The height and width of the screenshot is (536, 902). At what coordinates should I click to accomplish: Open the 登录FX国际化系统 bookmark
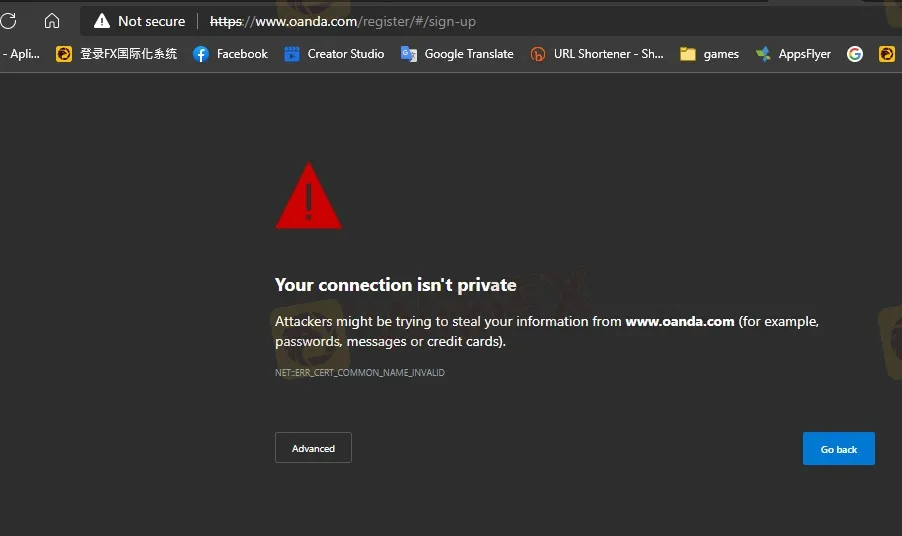tap(116, 54)
